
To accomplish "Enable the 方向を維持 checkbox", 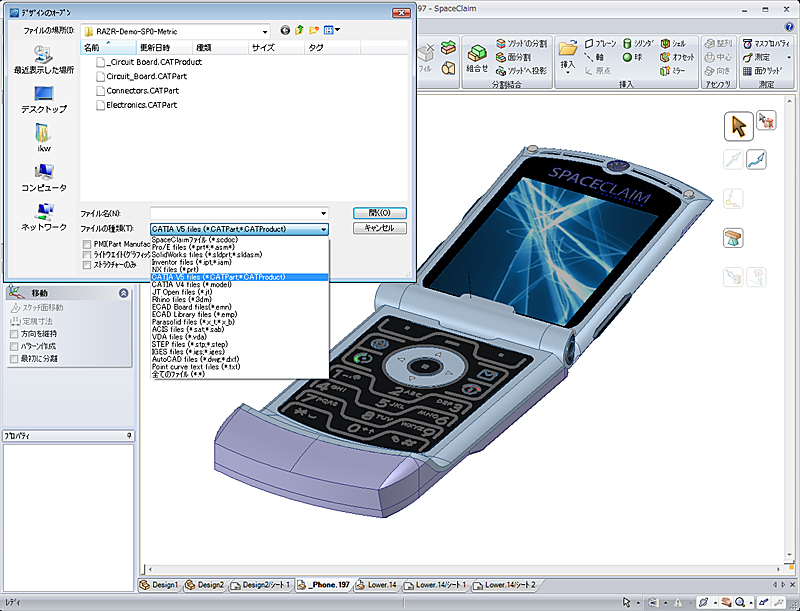I will (13, 333).
